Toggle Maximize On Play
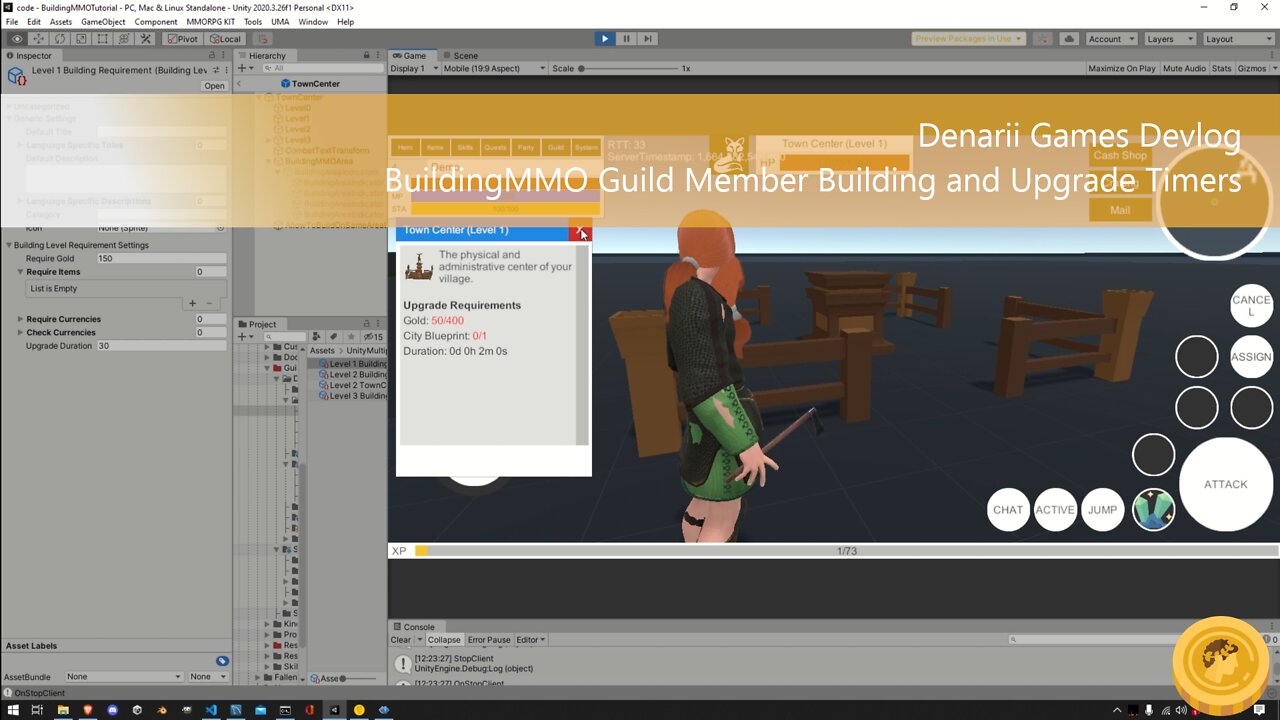The height and width of the screenshot is (720, 1280). (x=1121, y=69)
